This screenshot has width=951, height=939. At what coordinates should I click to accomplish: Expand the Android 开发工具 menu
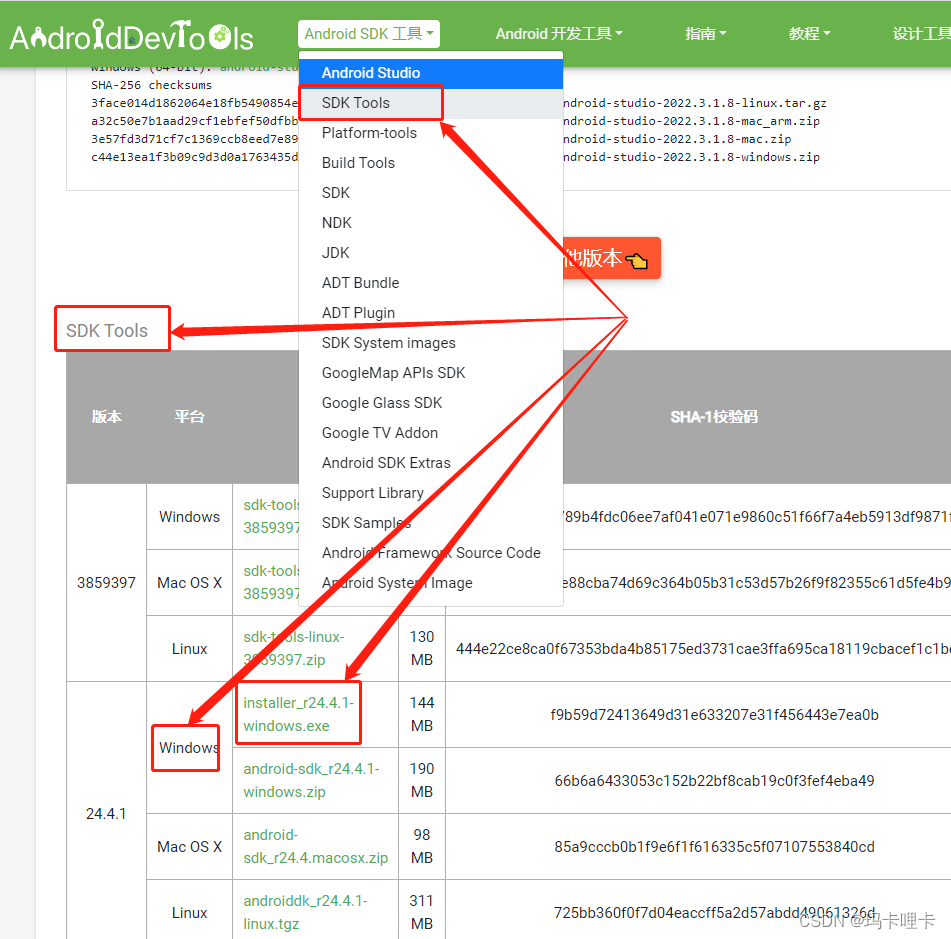(559, 34)
